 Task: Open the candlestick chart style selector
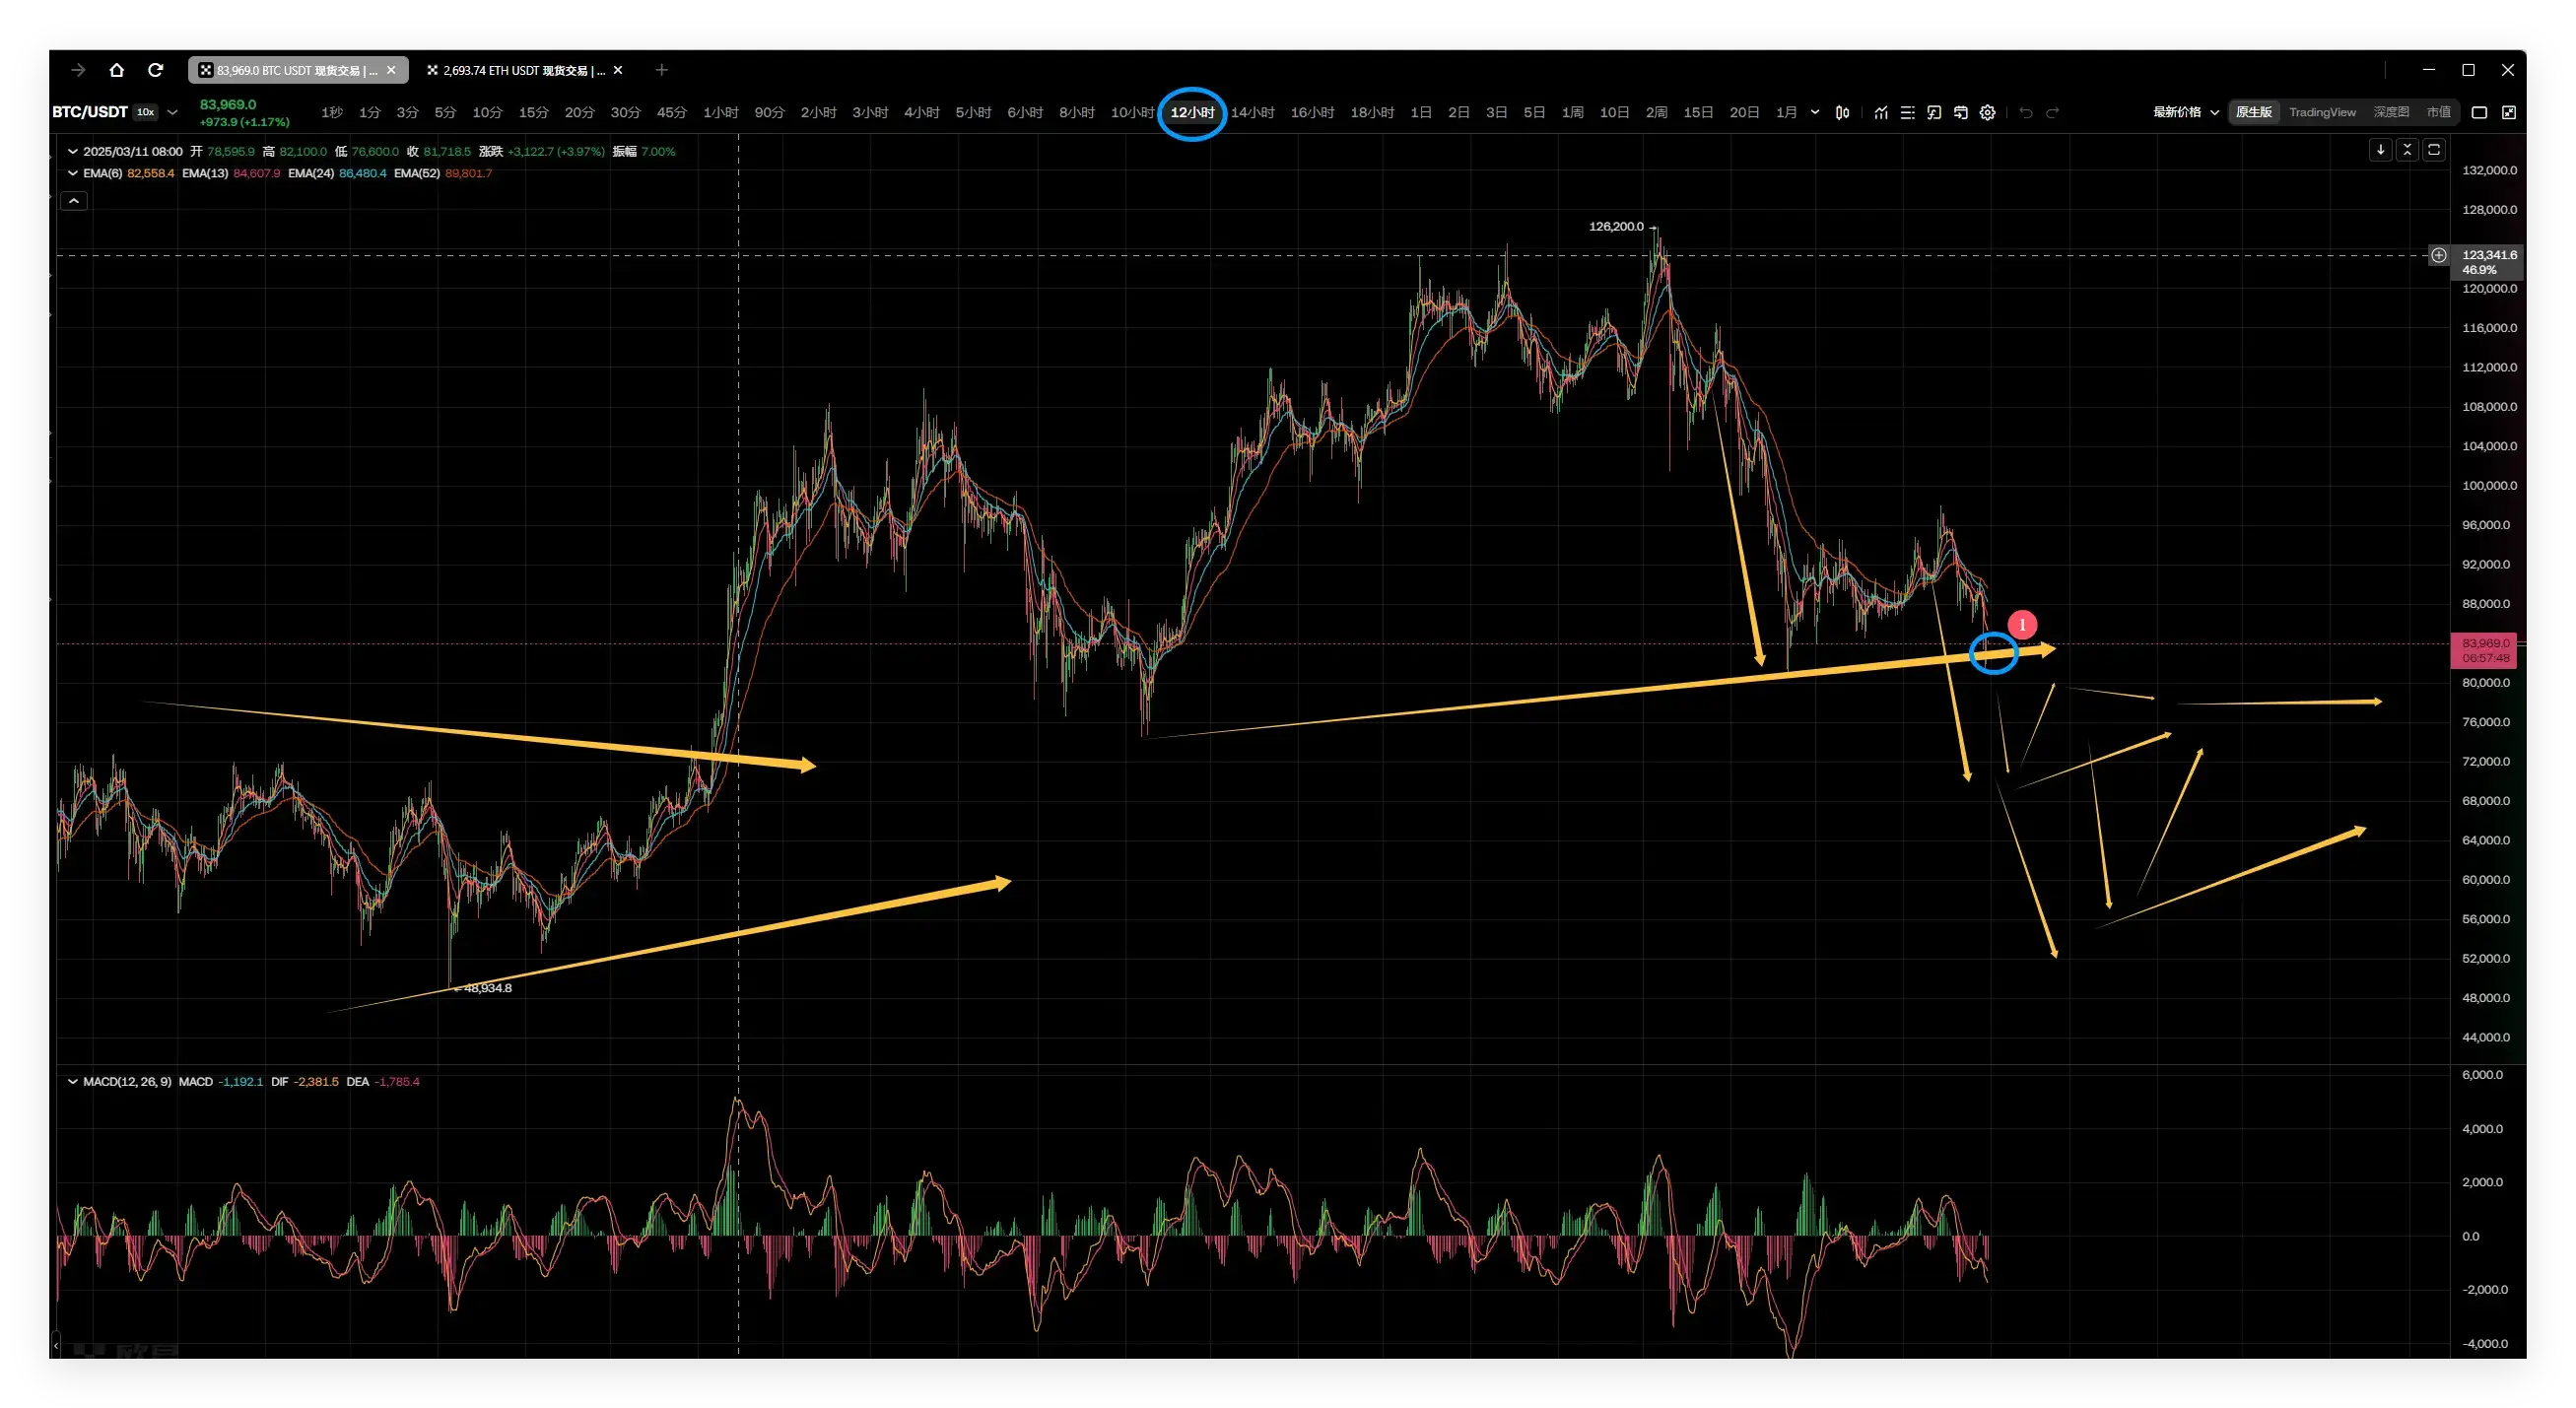click(x=1843, y=113)
